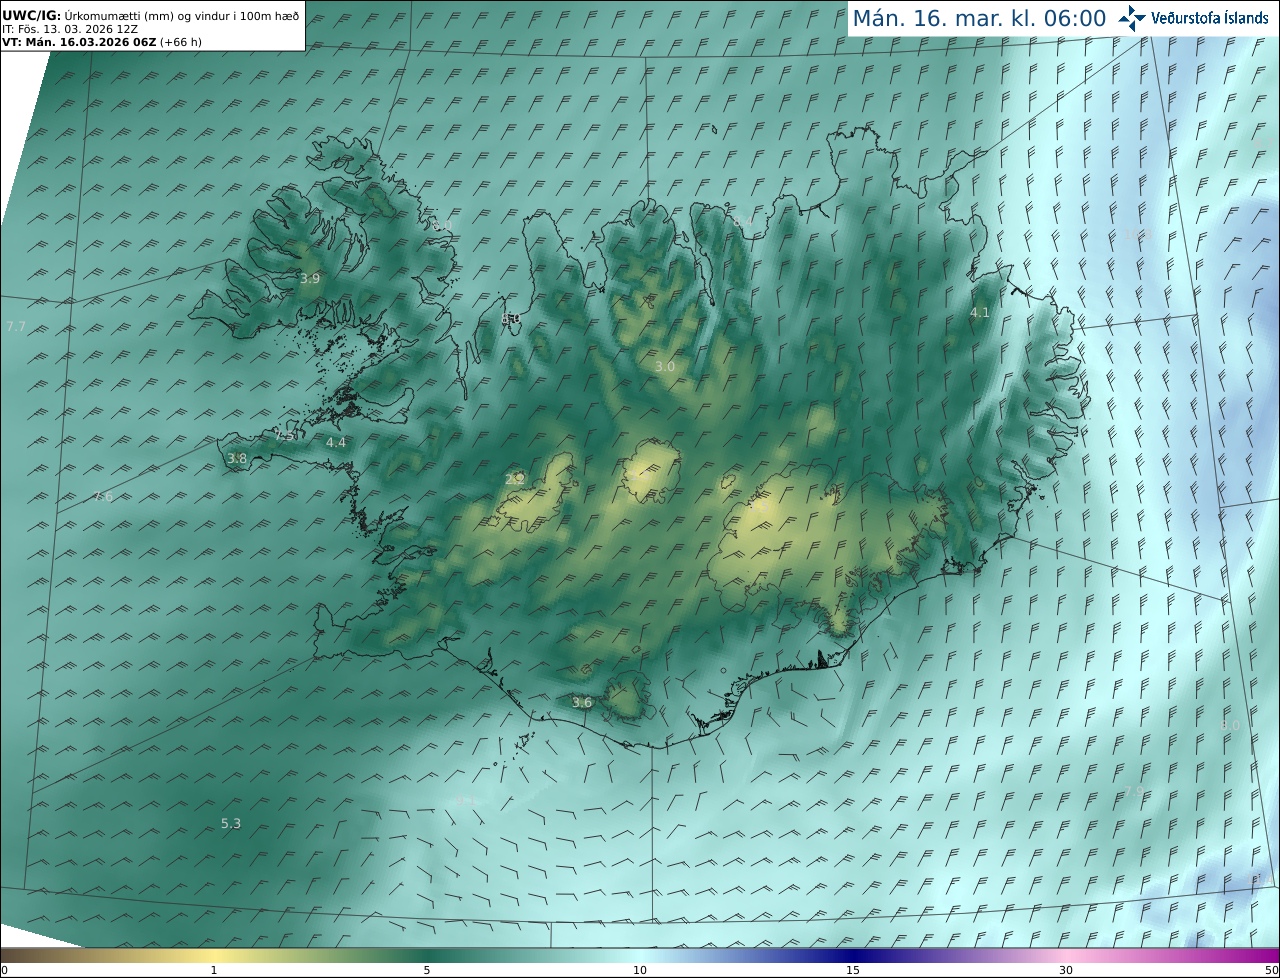Click the 4.1 value on the map
1280x978 pixels.
[x=980, y=313]
